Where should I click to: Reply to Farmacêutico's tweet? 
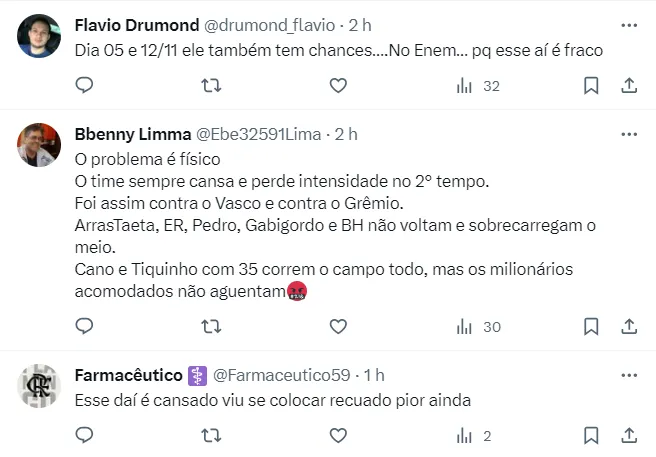(x=85, y=435)
